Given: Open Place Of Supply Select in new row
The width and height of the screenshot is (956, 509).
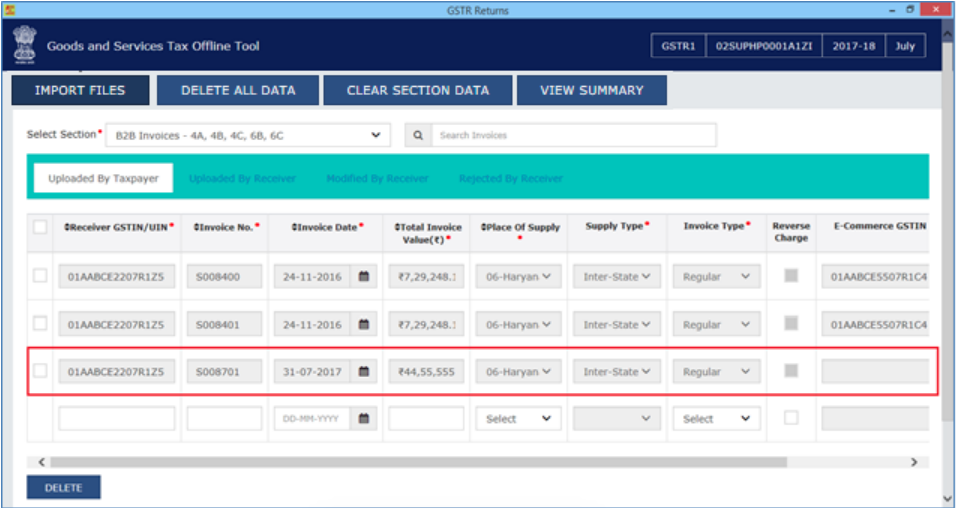Looking at the screenshot, I should pyautogui.click(x=518, y=419).
